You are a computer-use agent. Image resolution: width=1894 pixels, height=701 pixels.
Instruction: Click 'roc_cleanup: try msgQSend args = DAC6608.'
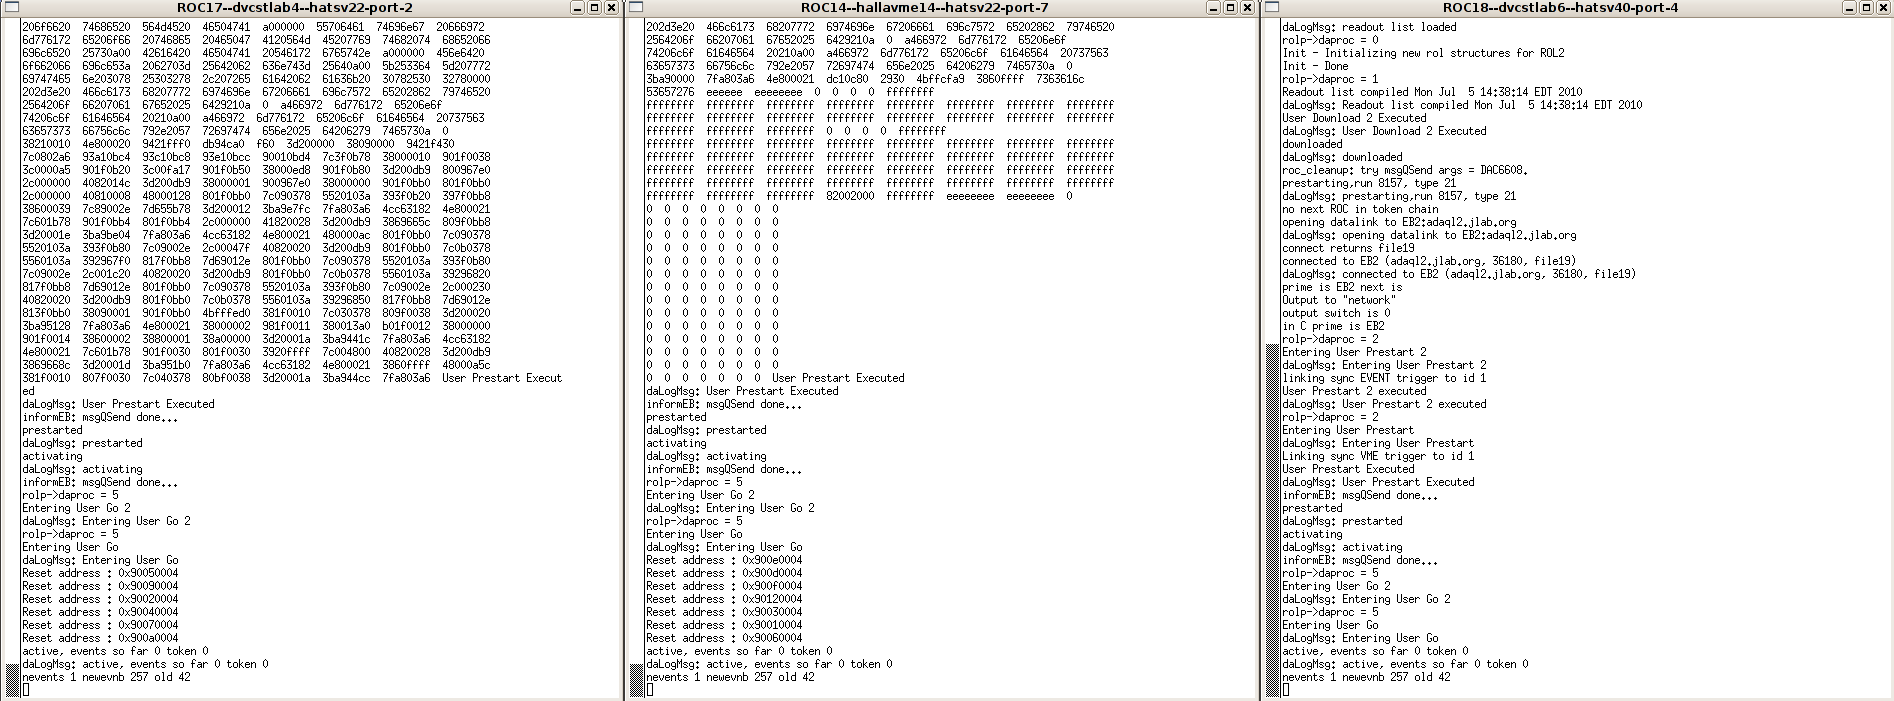tap(1405, 170)
